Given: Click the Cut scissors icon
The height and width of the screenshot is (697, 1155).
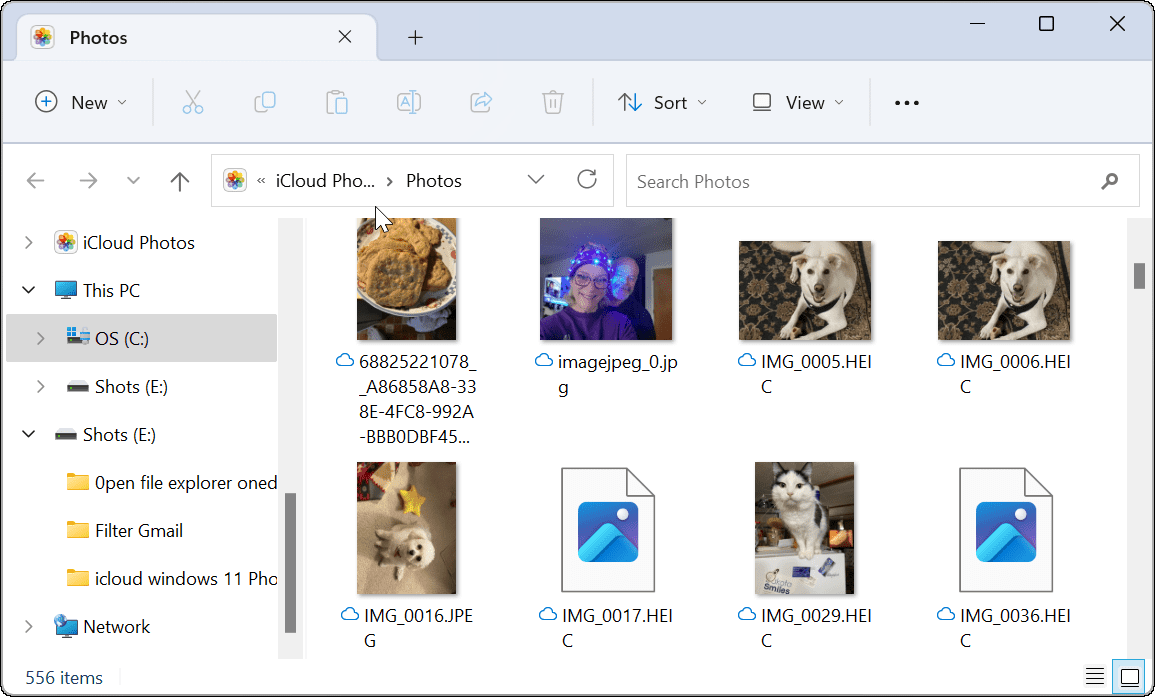Looking at the screenshot, I should (193, 102).
